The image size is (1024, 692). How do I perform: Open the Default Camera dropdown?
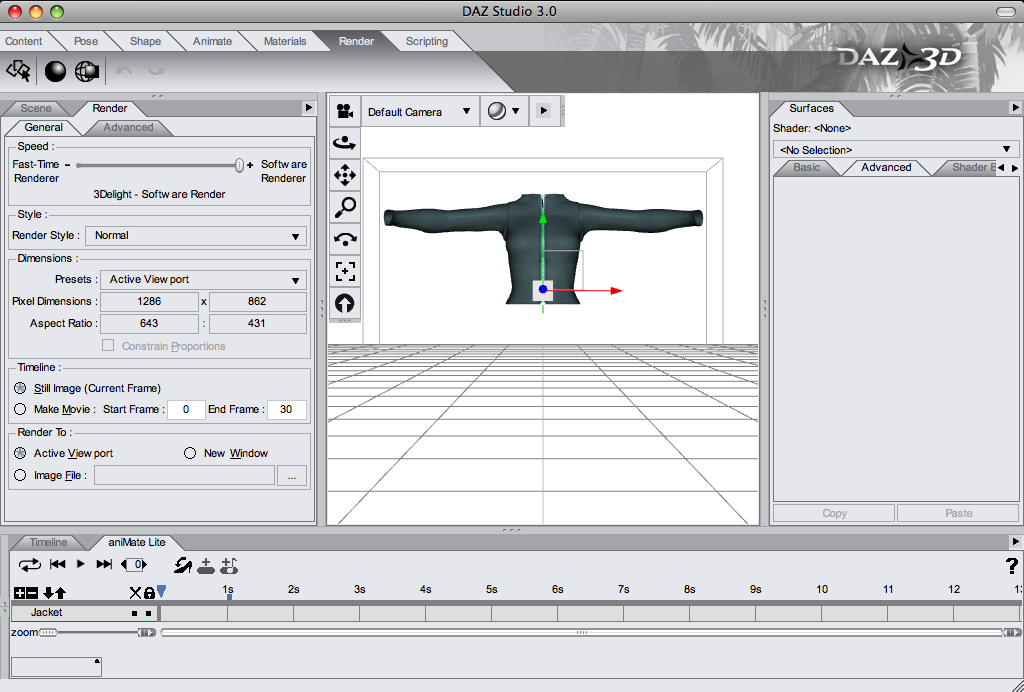coord(420,112)
